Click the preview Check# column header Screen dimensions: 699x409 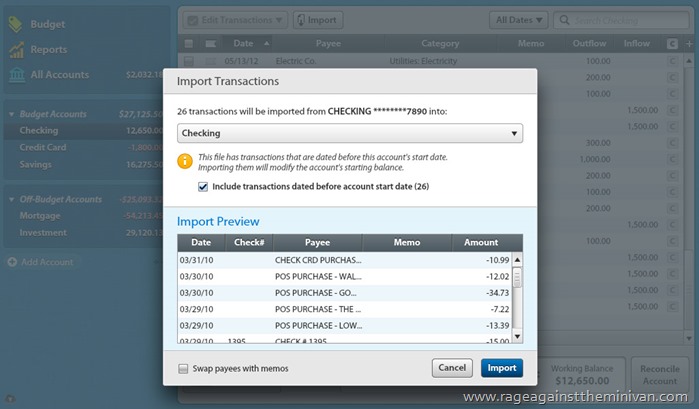(249, 243)
